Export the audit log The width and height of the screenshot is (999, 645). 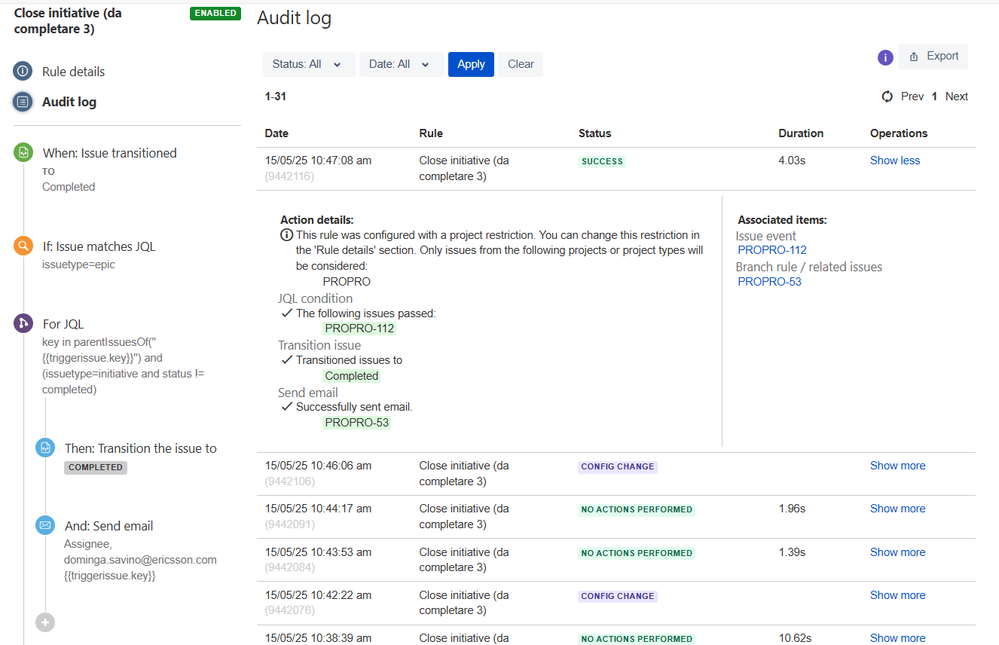pyautogui.click(x=933, y=56)
